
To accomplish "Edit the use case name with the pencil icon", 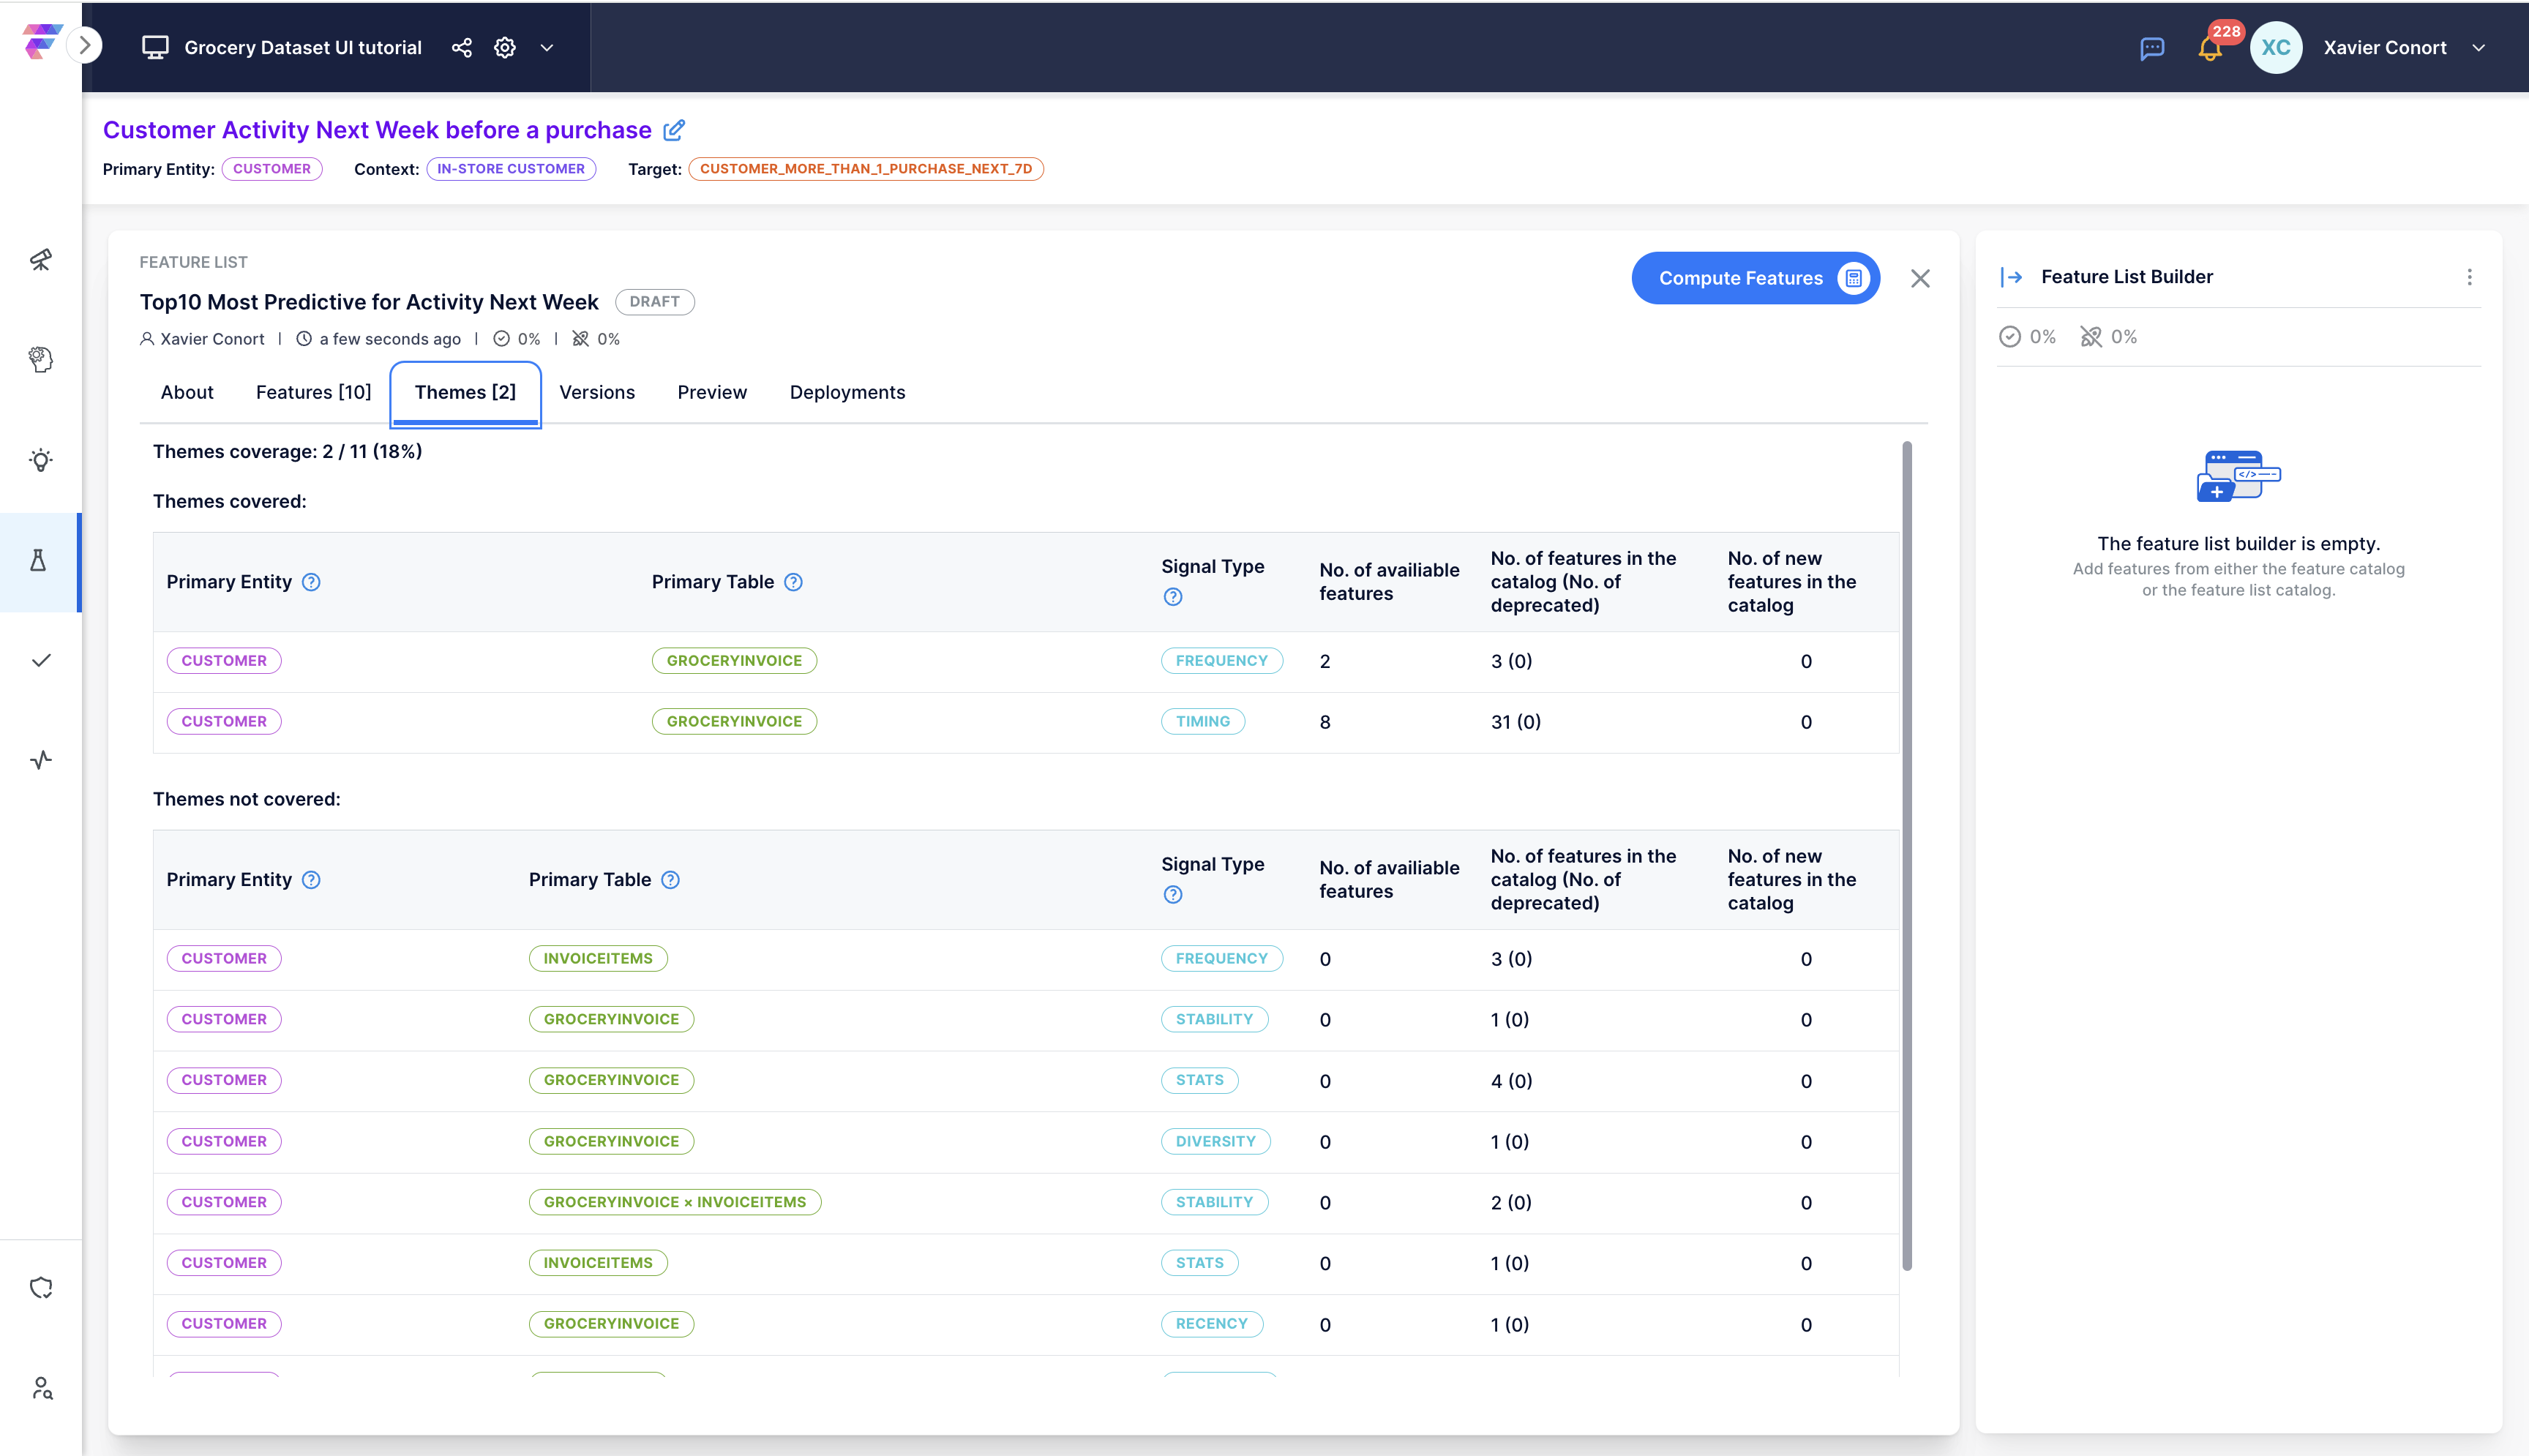I will (x=675, y=130).
